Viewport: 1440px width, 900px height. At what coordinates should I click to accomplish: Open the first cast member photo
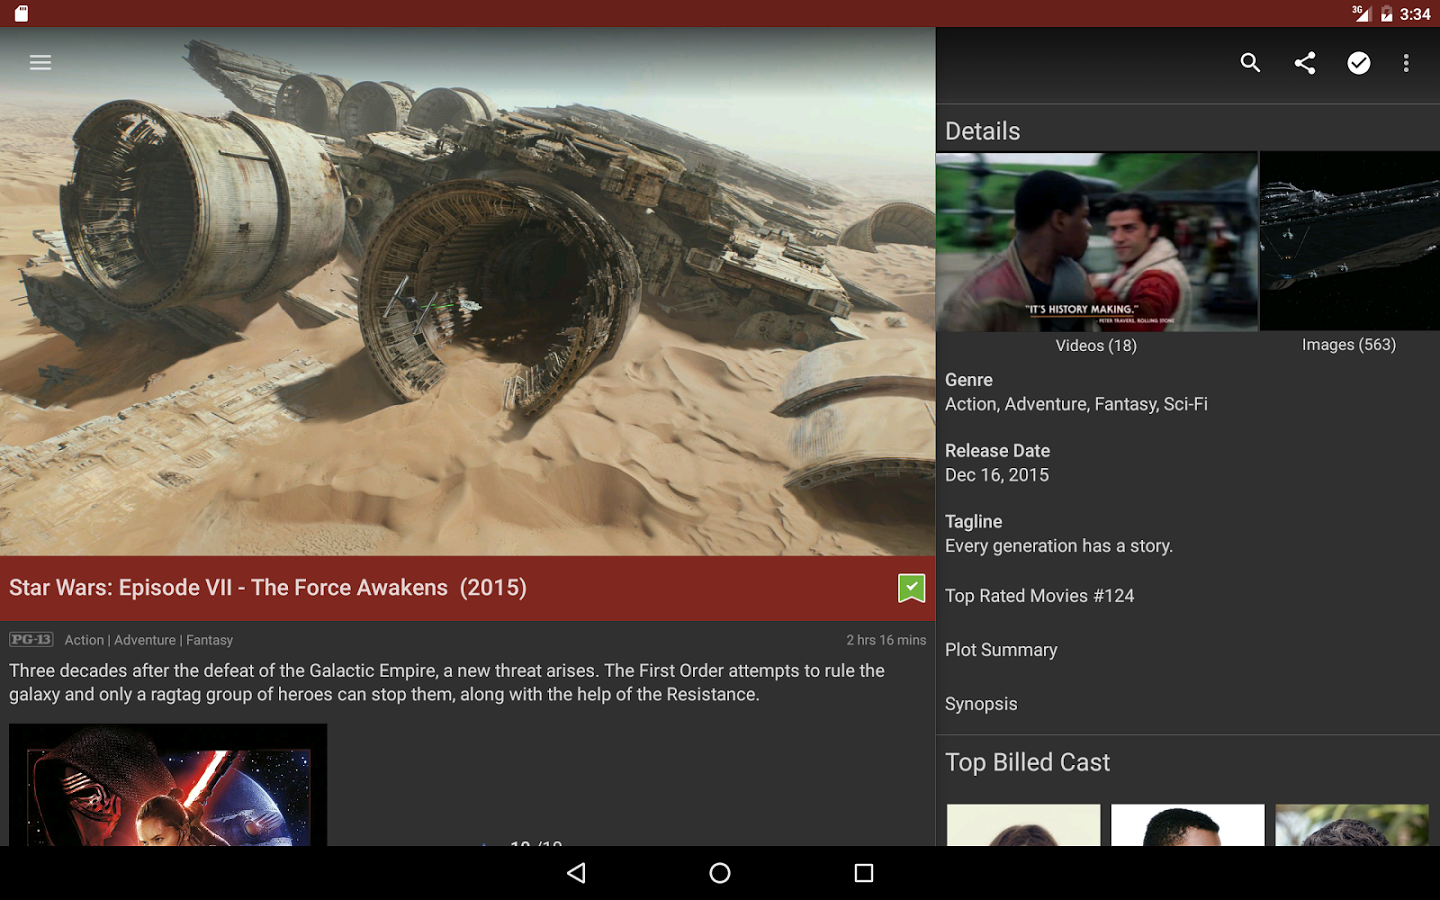[1024, 825]
